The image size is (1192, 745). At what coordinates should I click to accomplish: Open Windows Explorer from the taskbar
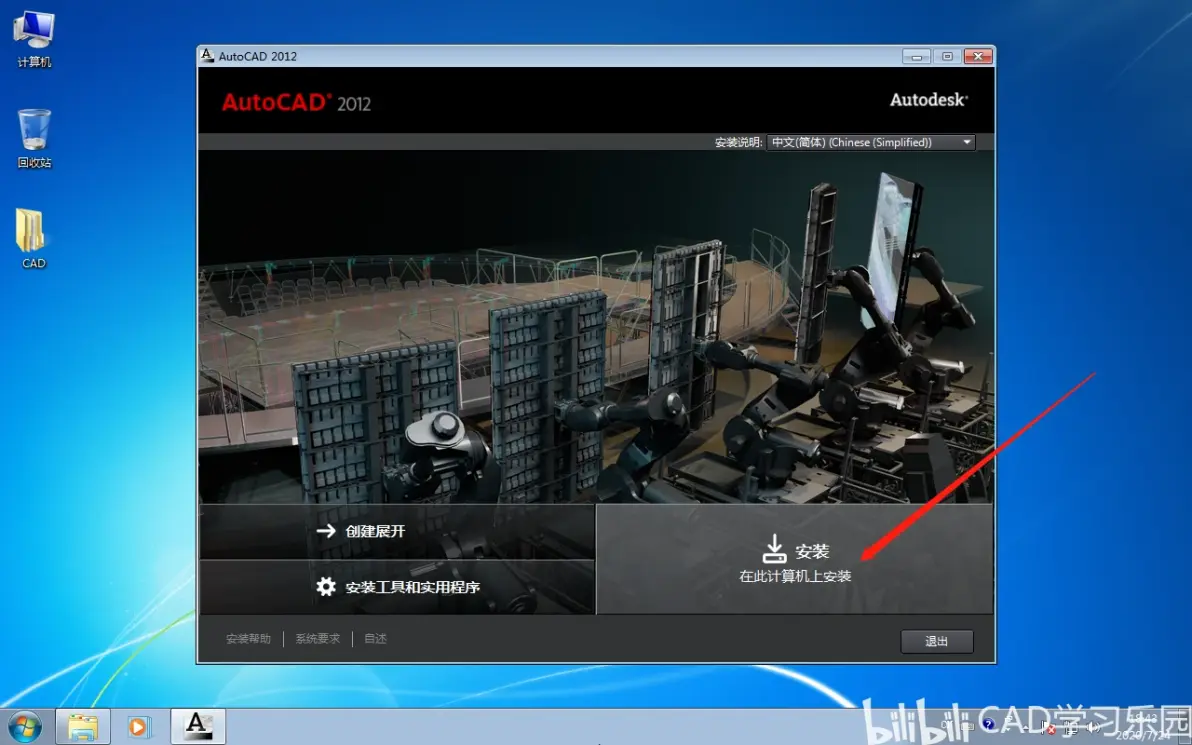[x=83, y=727]
